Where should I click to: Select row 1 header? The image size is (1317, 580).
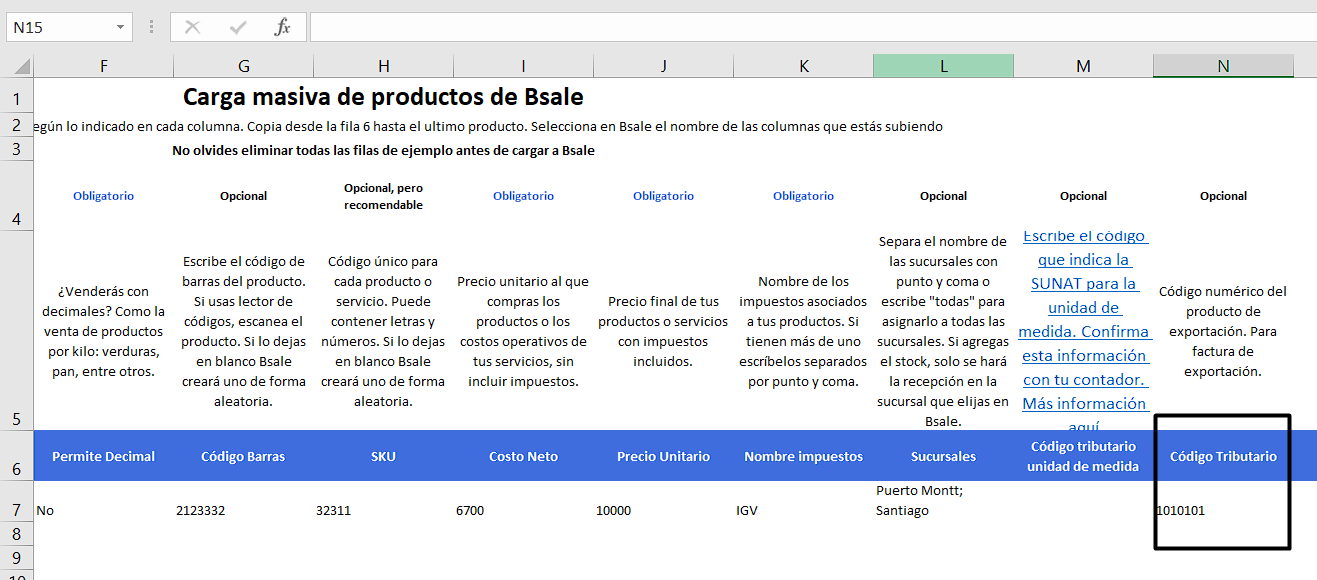pos(16,98)
